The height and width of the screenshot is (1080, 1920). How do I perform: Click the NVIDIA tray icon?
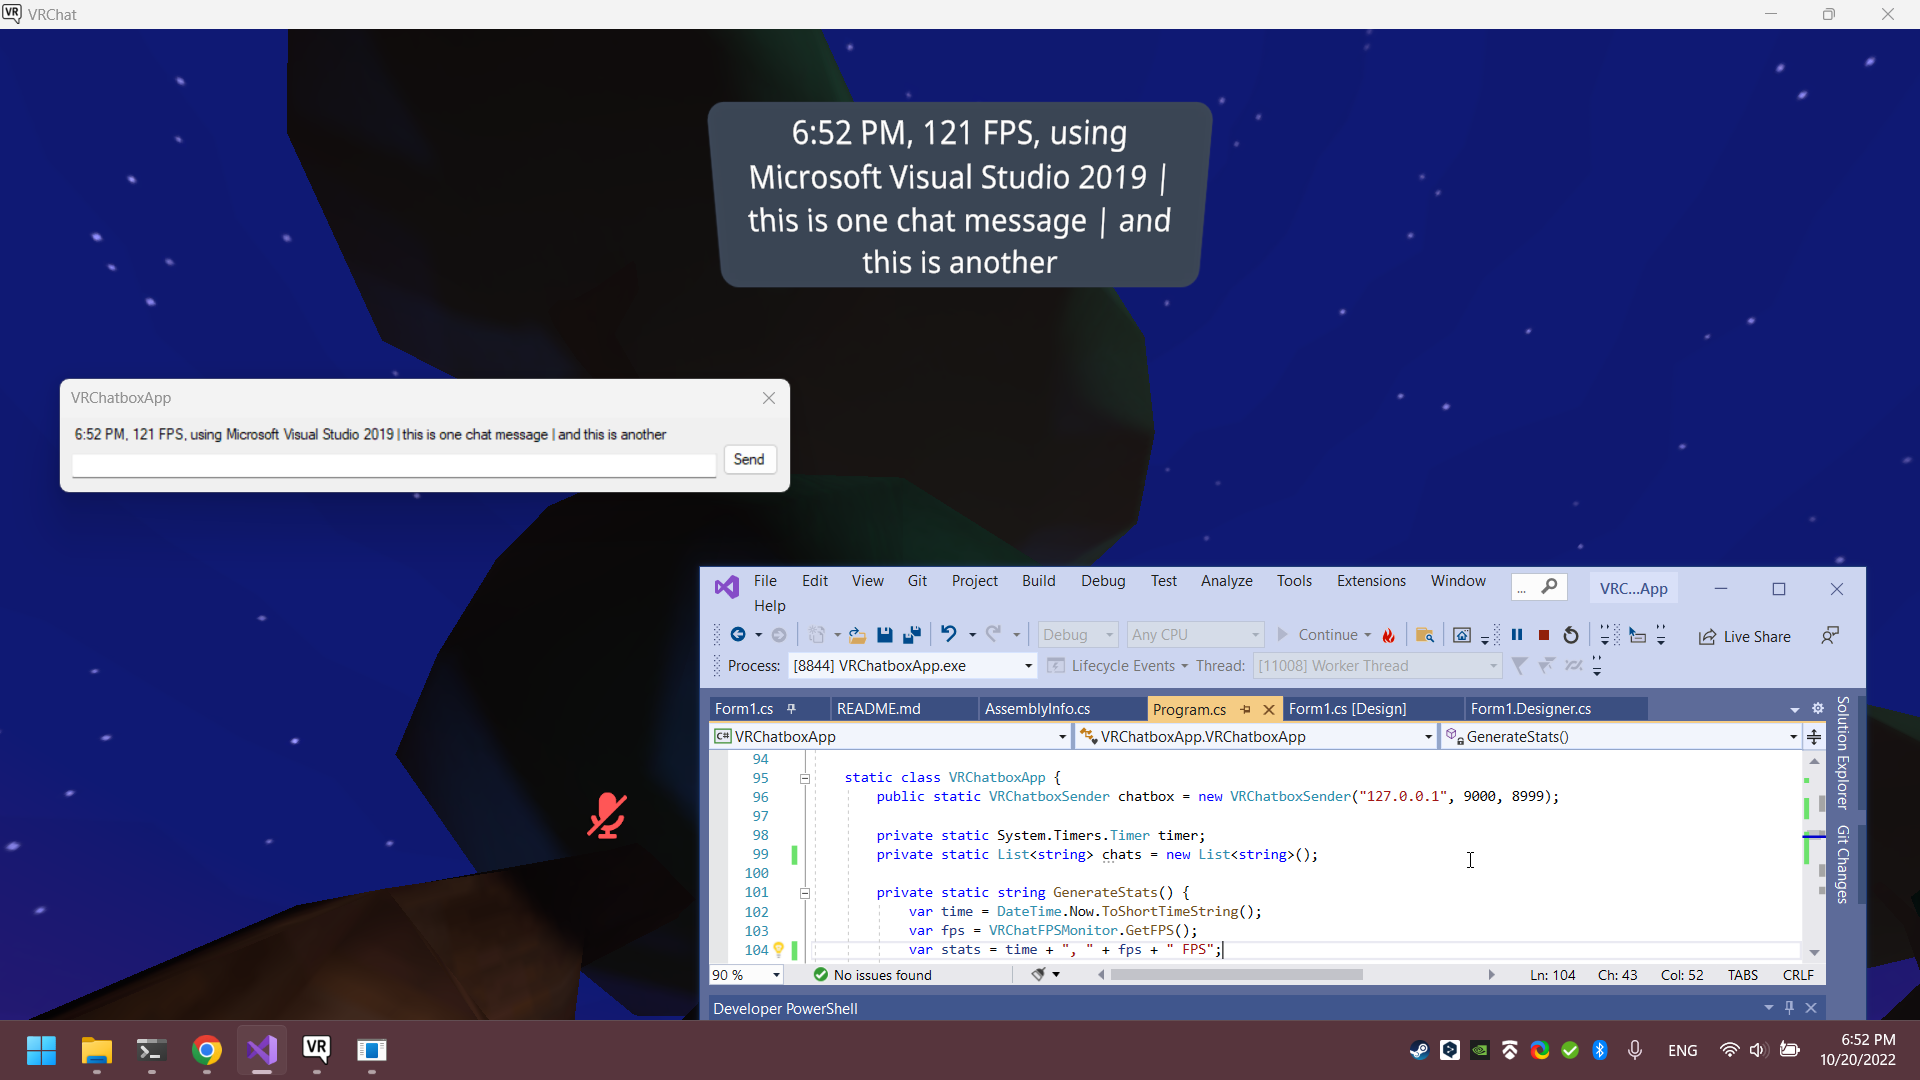point(1480,1050)
